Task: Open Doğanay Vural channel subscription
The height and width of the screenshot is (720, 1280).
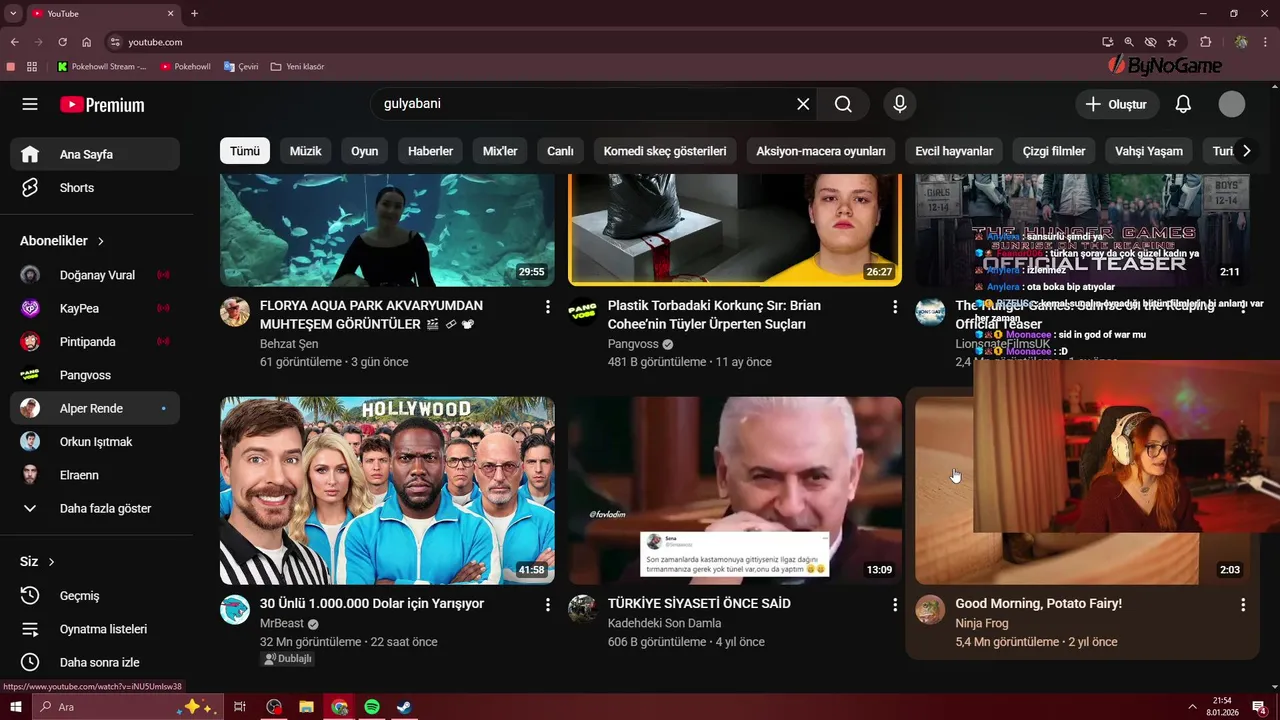Action: [95, 275]
